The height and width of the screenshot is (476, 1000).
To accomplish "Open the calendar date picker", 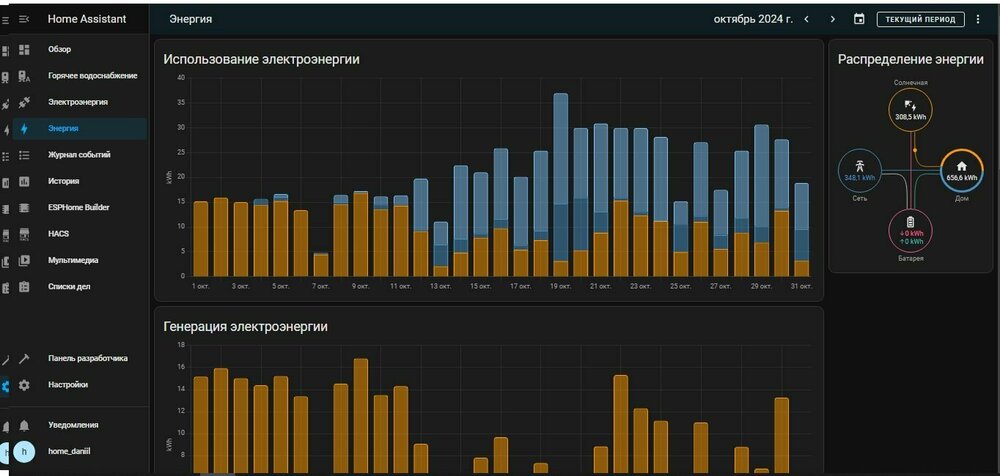I will point(859,19).
